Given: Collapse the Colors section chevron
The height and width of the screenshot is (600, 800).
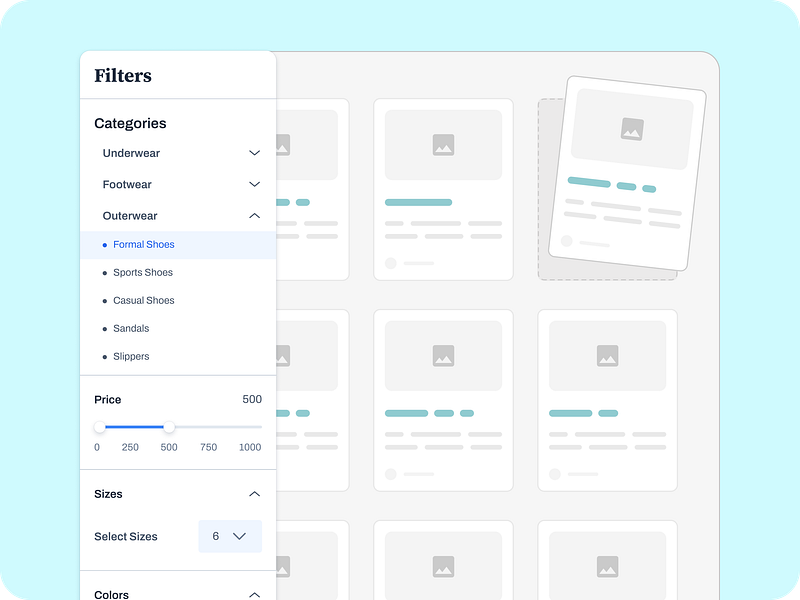Looking at the screenshot, I should tap(254, 594).
